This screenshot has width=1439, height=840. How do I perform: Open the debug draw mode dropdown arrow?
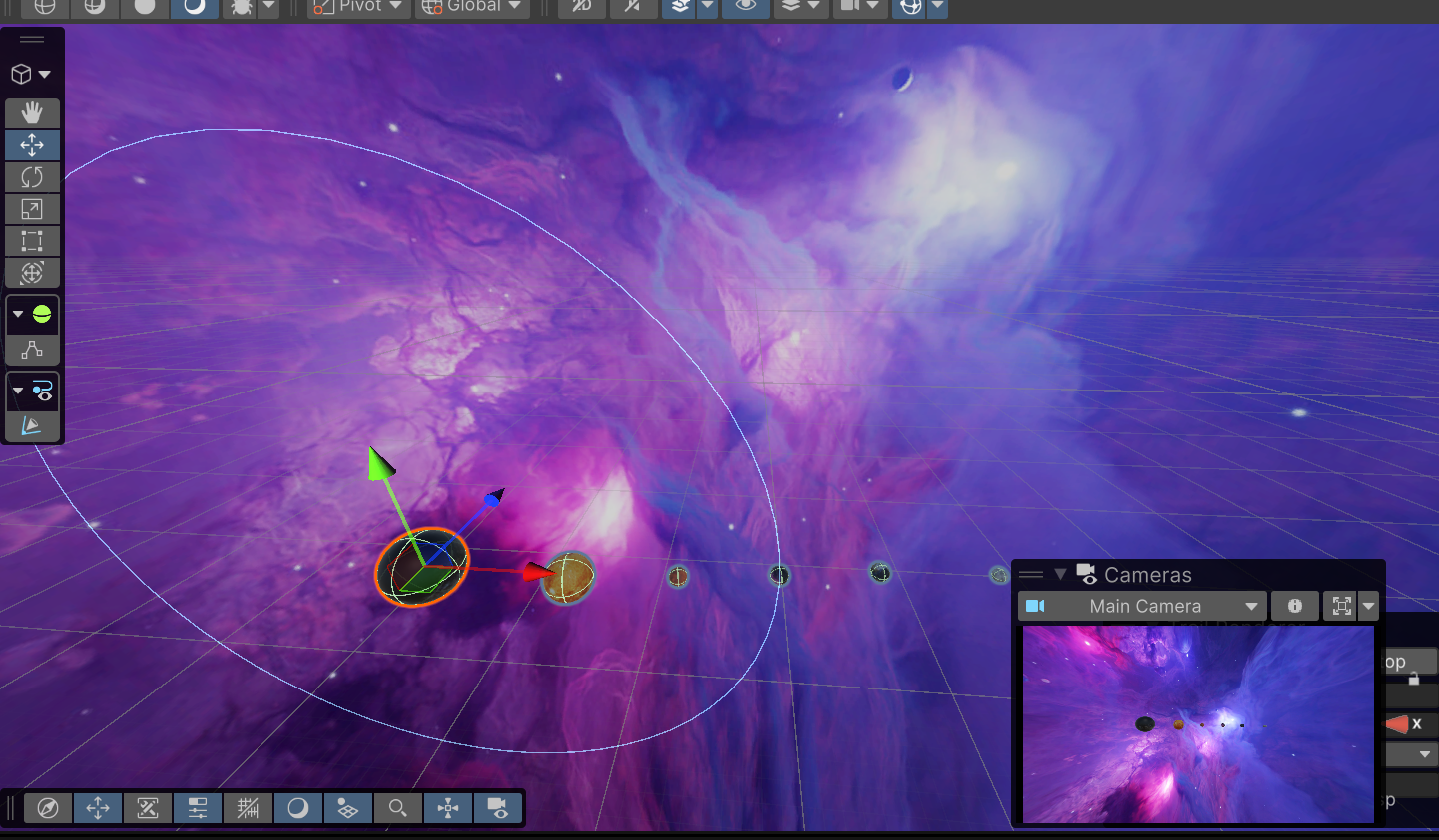268,7
